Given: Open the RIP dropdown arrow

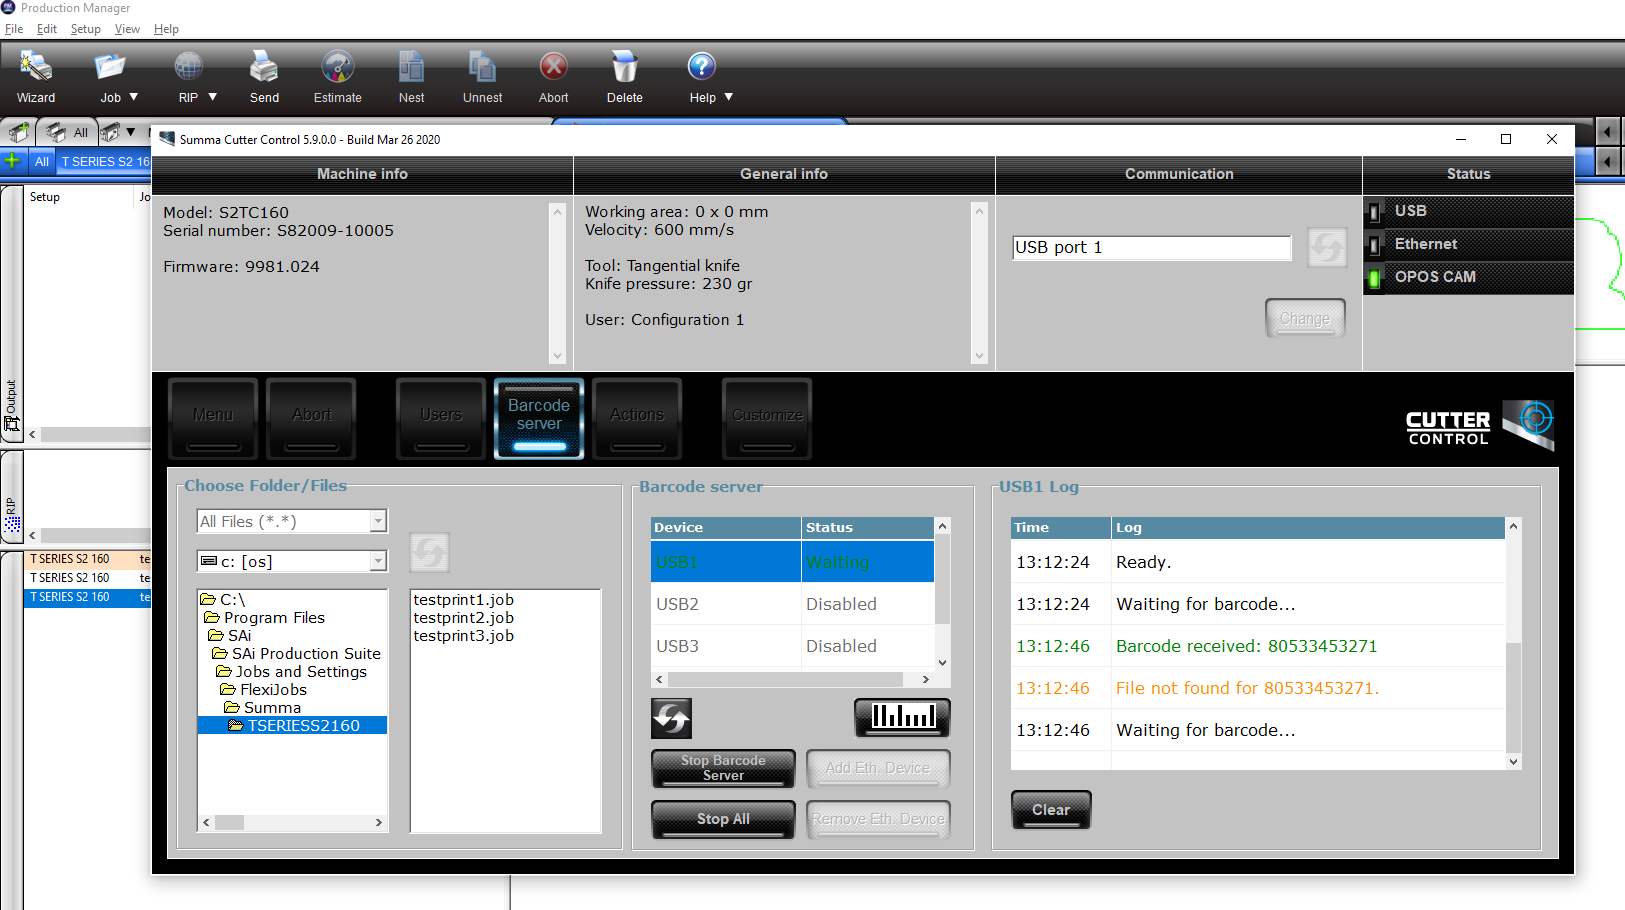Looking at the screenshot, I should coord(212,97).
